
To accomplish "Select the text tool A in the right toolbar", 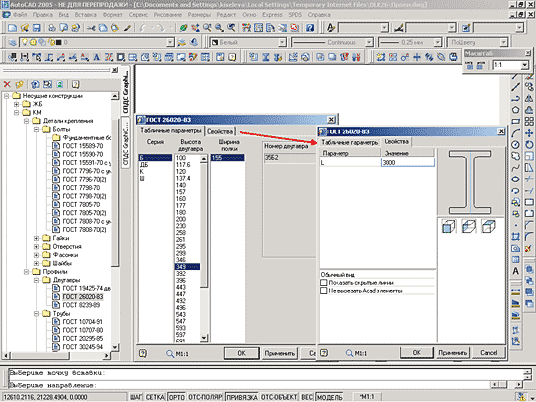I will click(x=515, y=271).
